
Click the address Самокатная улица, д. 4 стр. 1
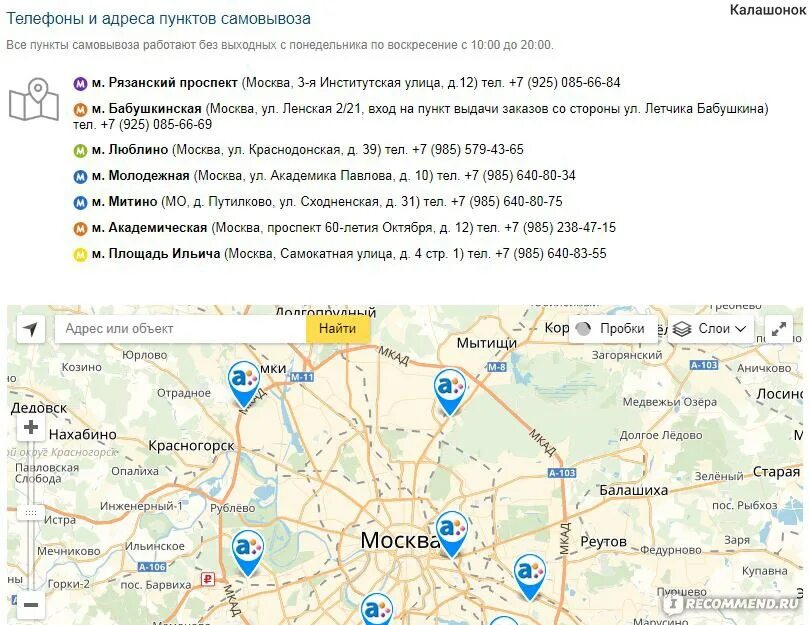pos(372,254)
